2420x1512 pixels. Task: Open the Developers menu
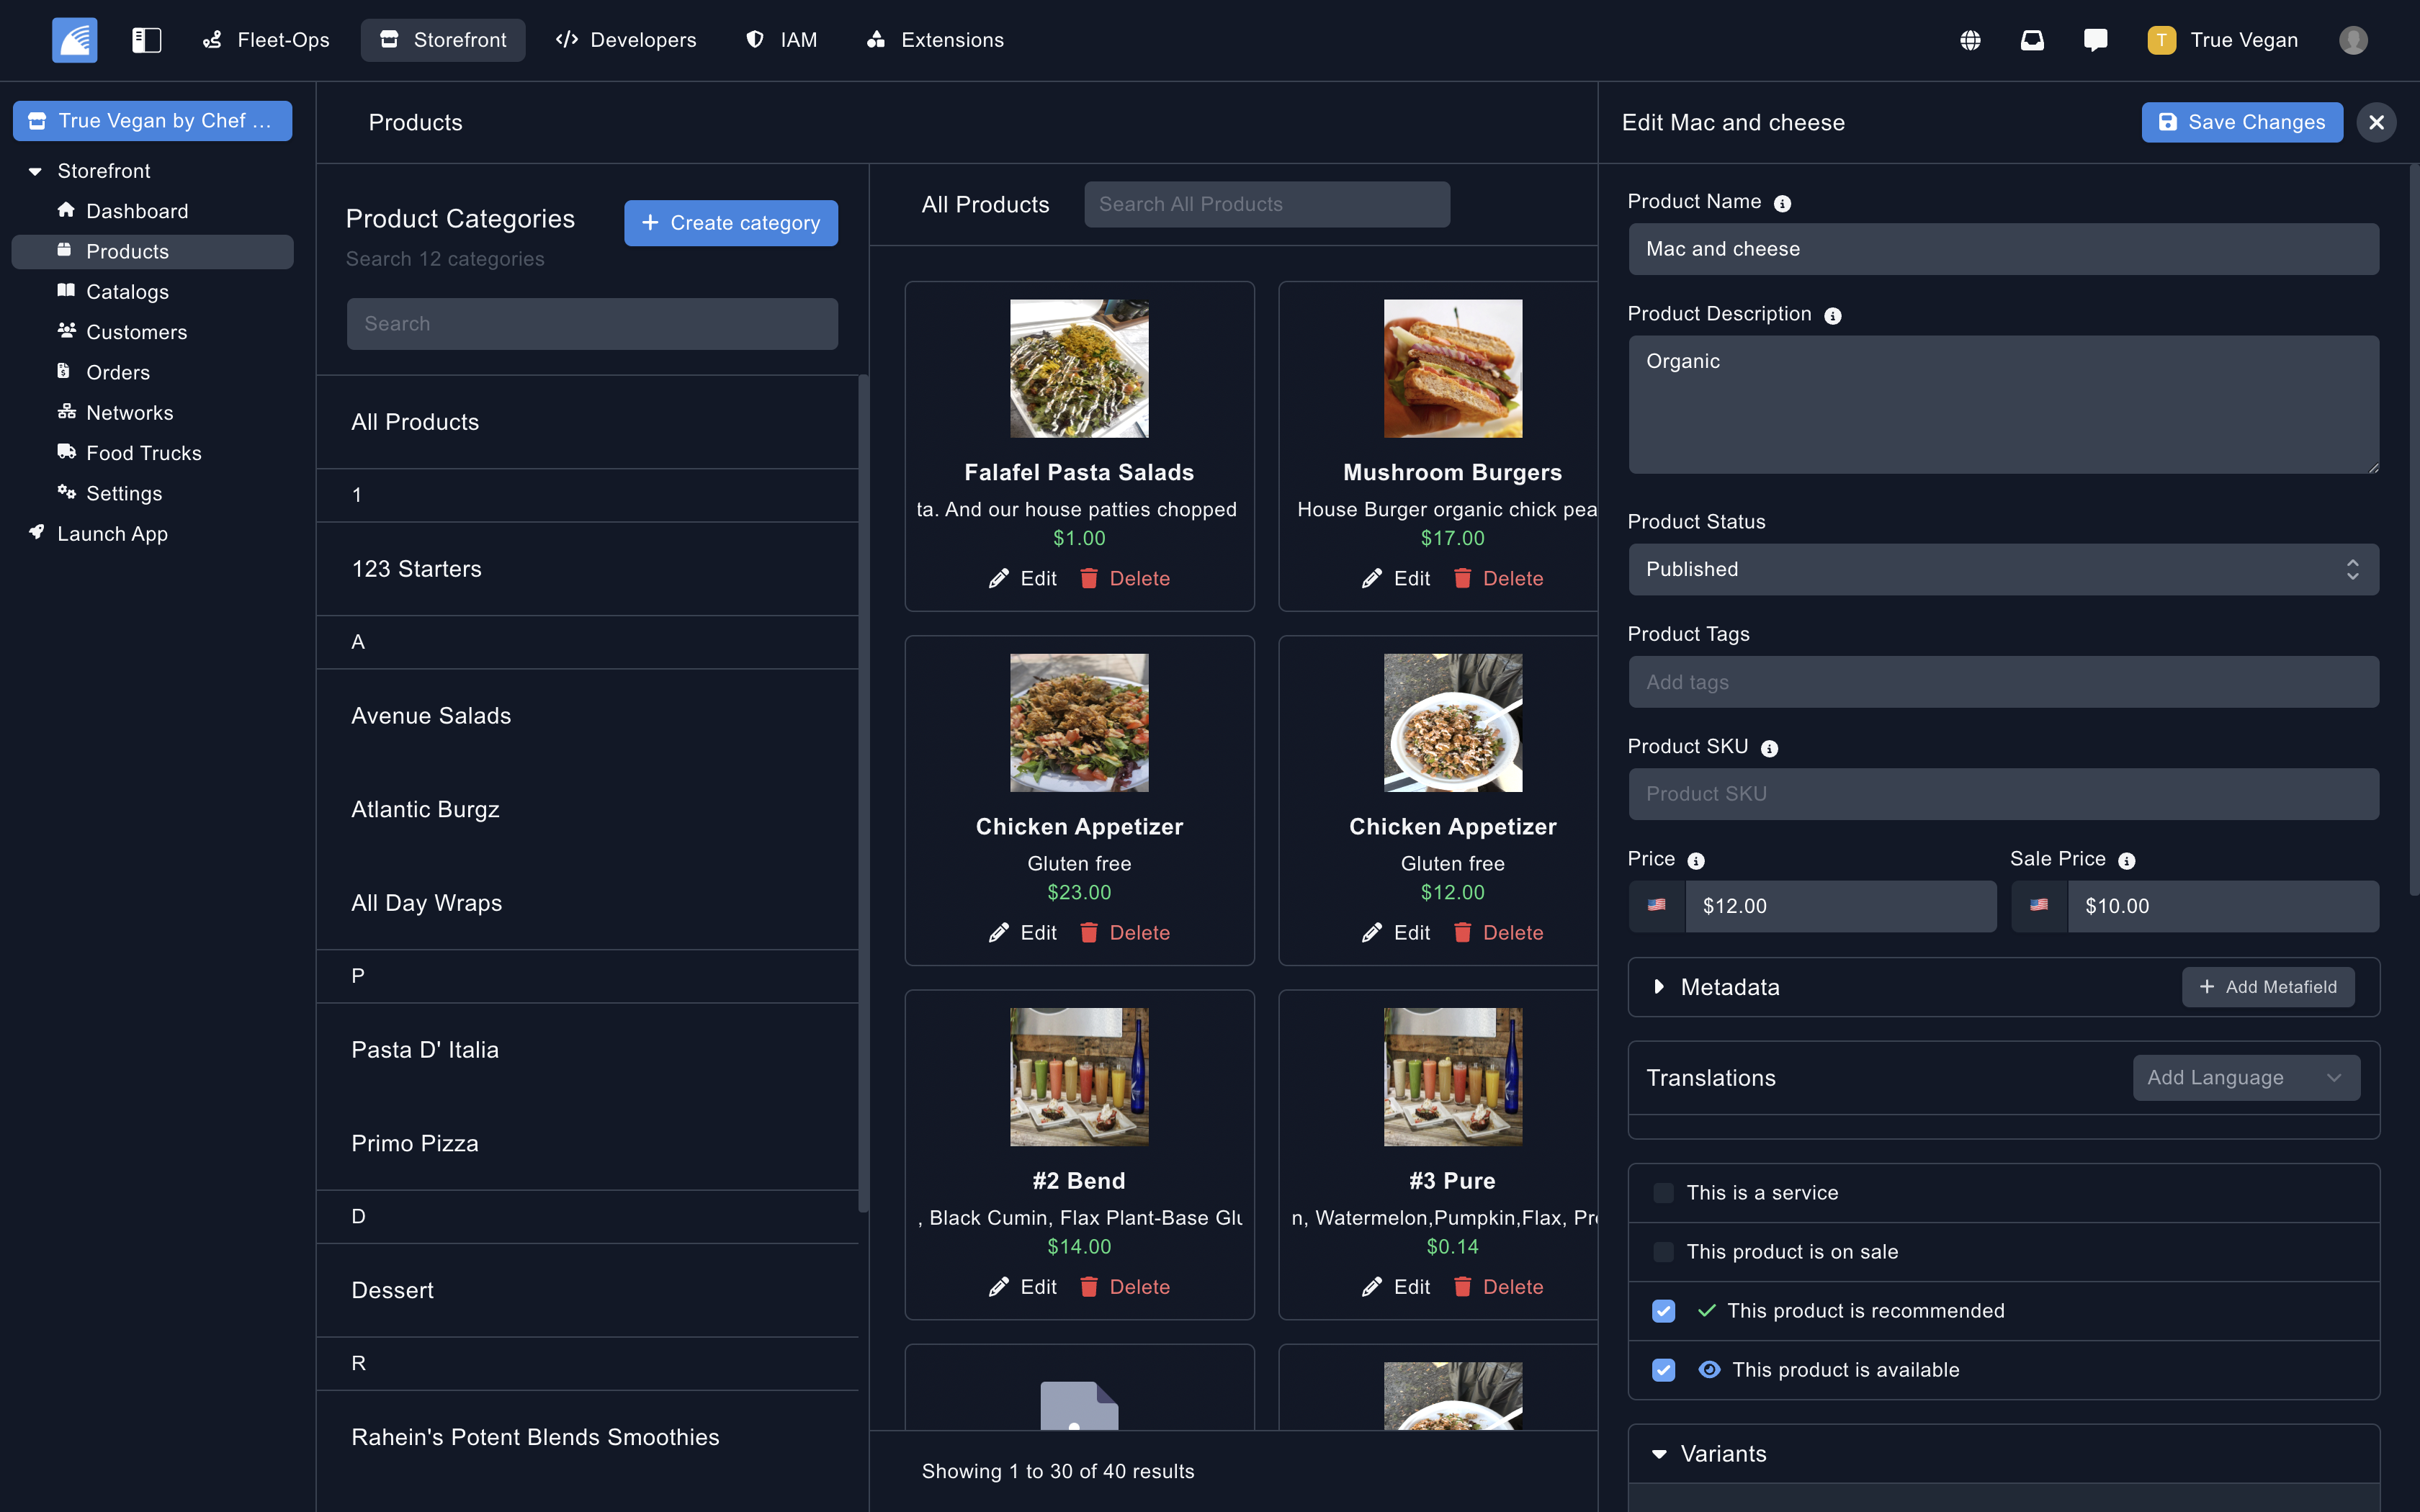(x=626, y=40)
